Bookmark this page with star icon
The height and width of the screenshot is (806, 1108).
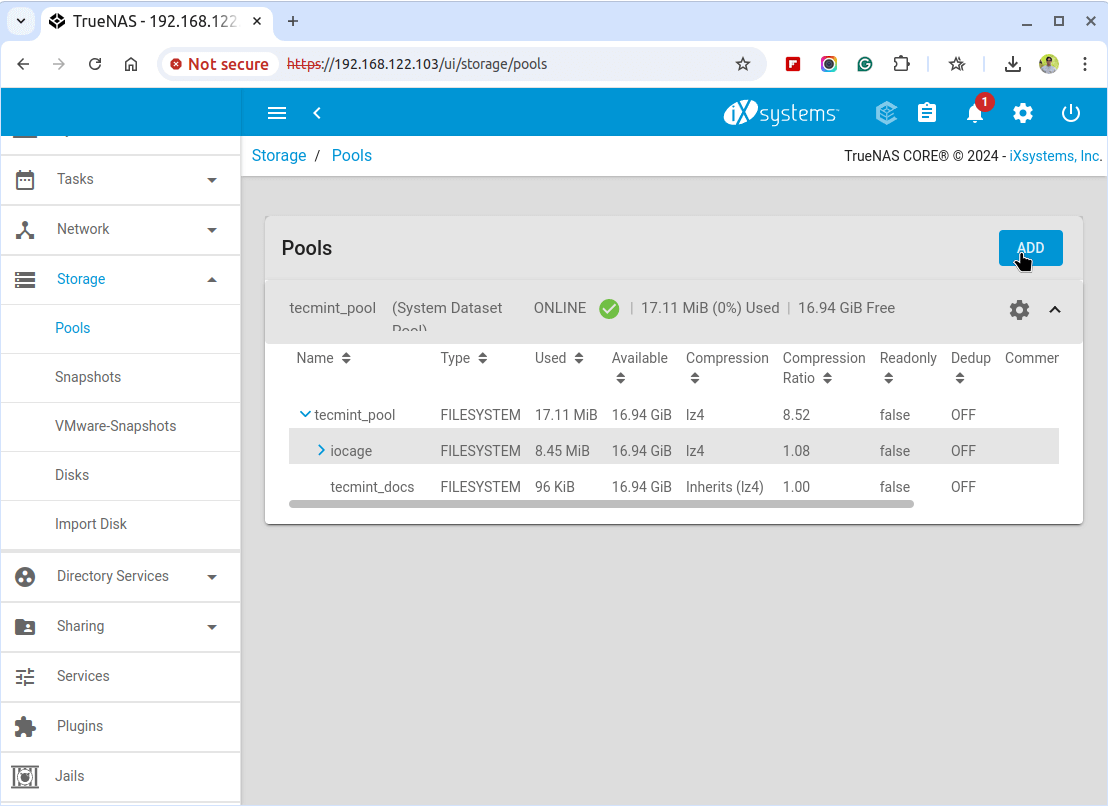(x=743, y=64)
